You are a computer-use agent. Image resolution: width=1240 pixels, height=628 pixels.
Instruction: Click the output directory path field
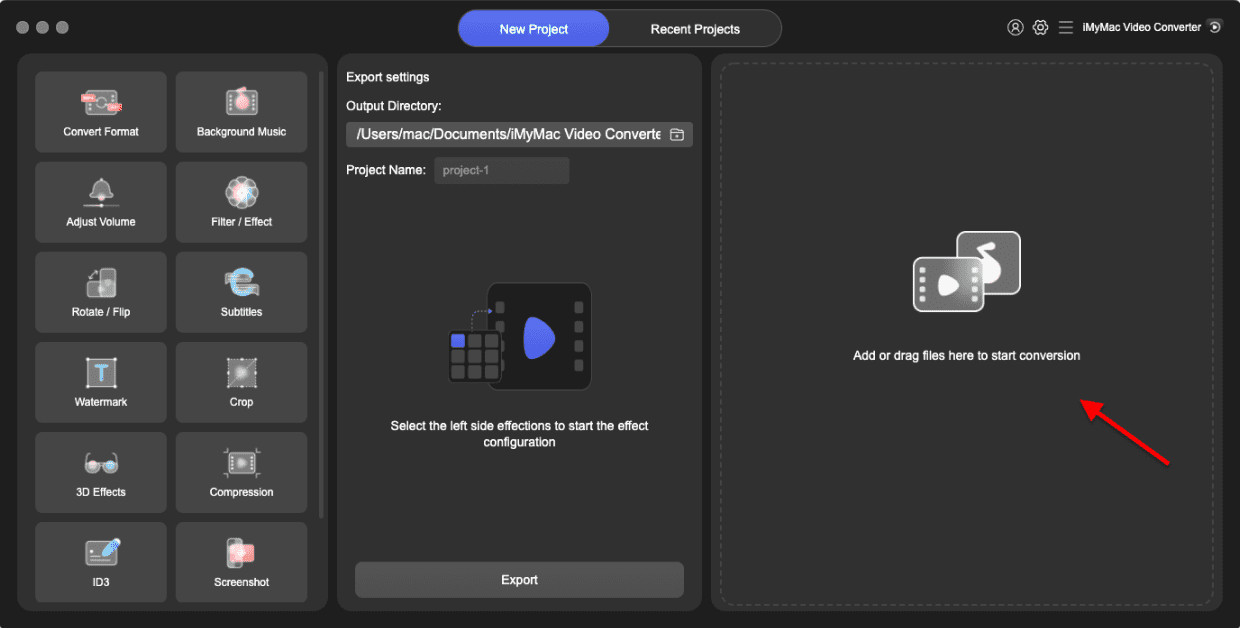click(519, 134)
